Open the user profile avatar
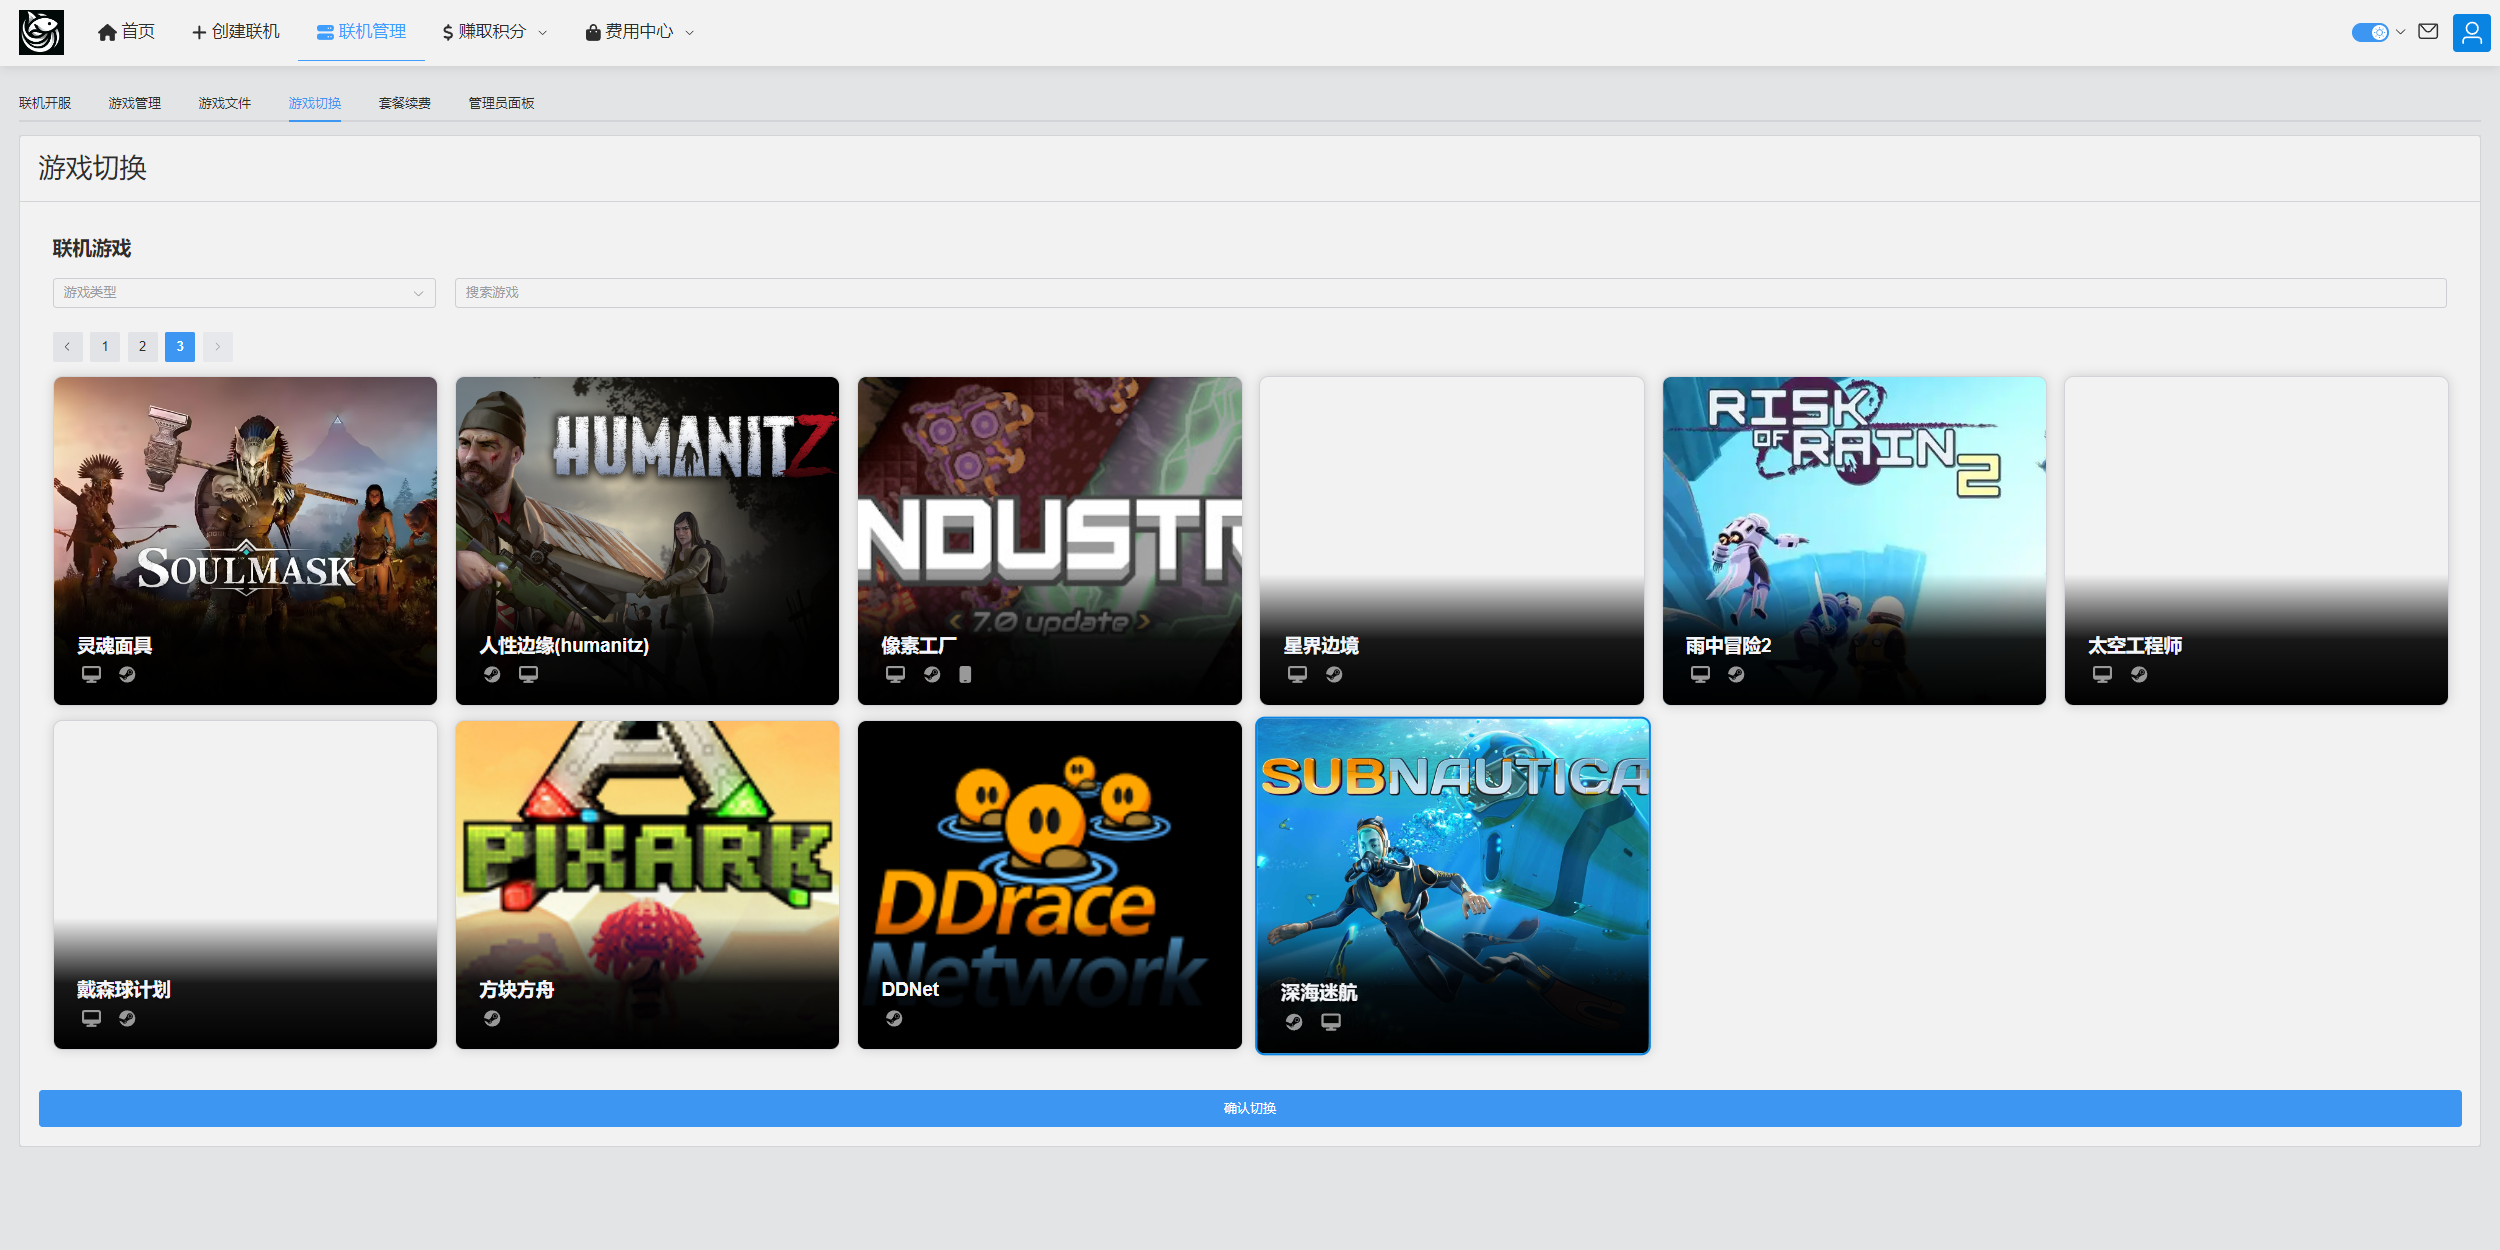Viewport: 2500px width, 1250px height. tap(2472, 32)
